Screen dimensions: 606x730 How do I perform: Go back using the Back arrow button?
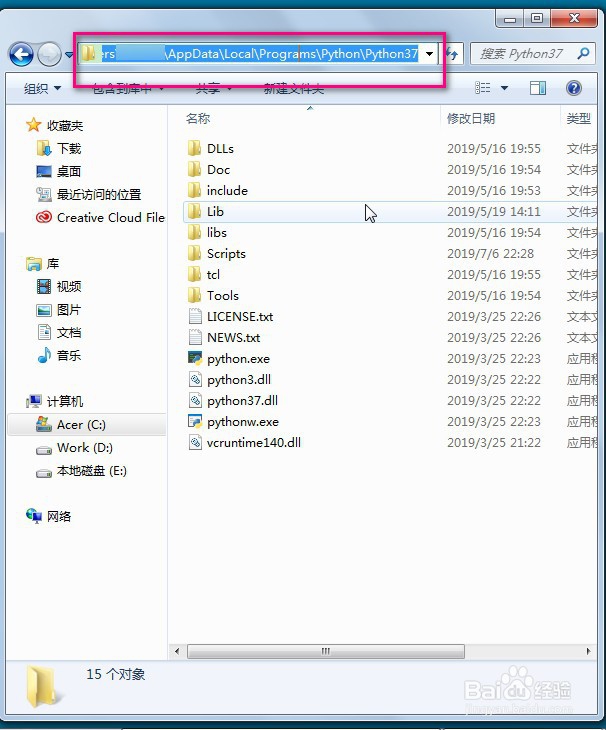(21, 54)
